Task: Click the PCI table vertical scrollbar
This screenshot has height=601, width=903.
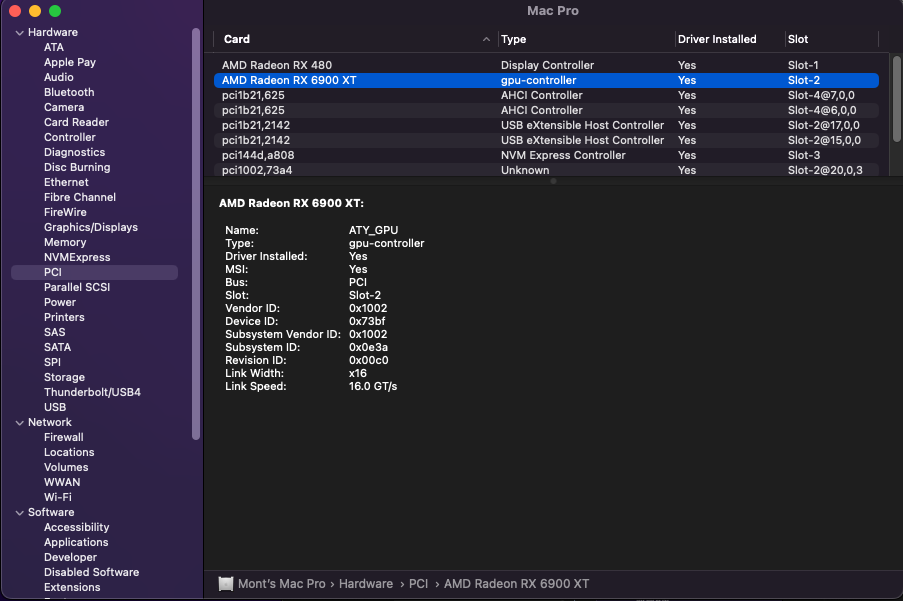Action: point(896,98)
